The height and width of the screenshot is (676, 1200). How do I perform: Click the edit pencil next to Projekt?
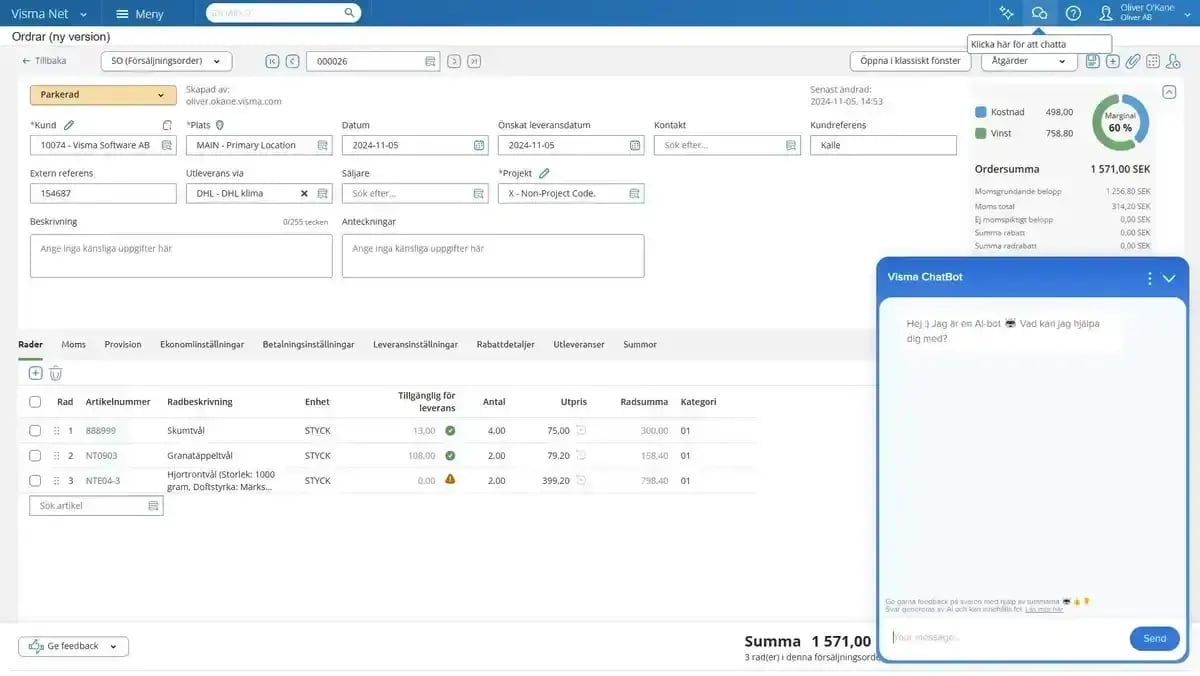coord(544,173)
